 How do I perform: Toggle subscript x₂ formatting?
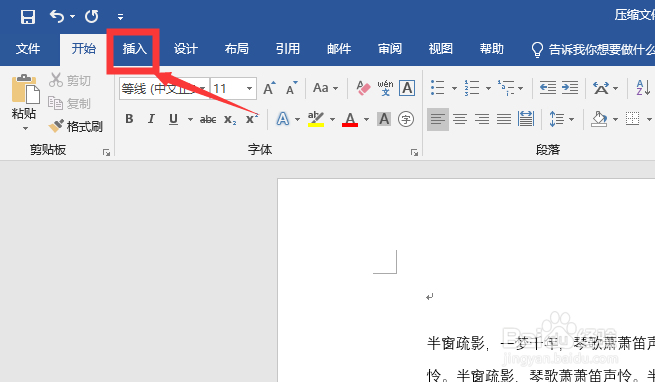coord(230,120)
